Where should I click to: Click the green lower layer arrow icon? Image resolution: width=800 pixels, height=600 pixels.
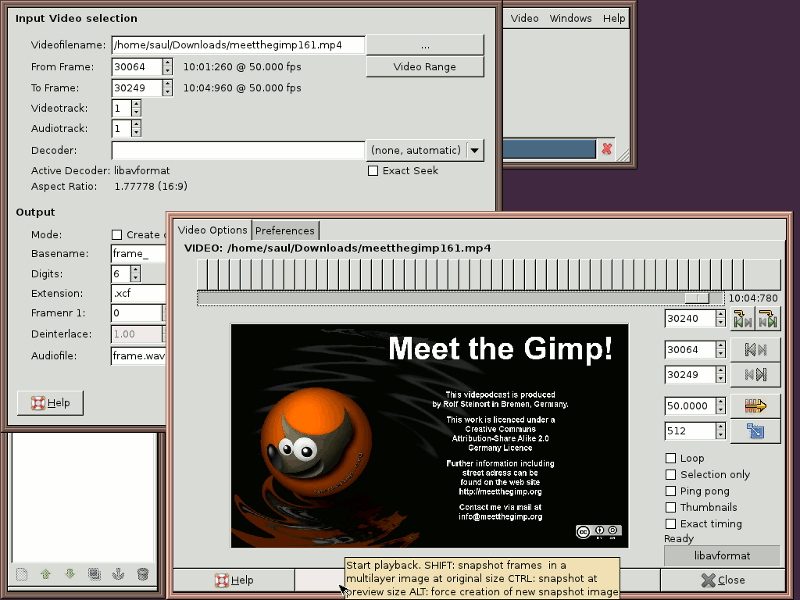tap(70, 574)
